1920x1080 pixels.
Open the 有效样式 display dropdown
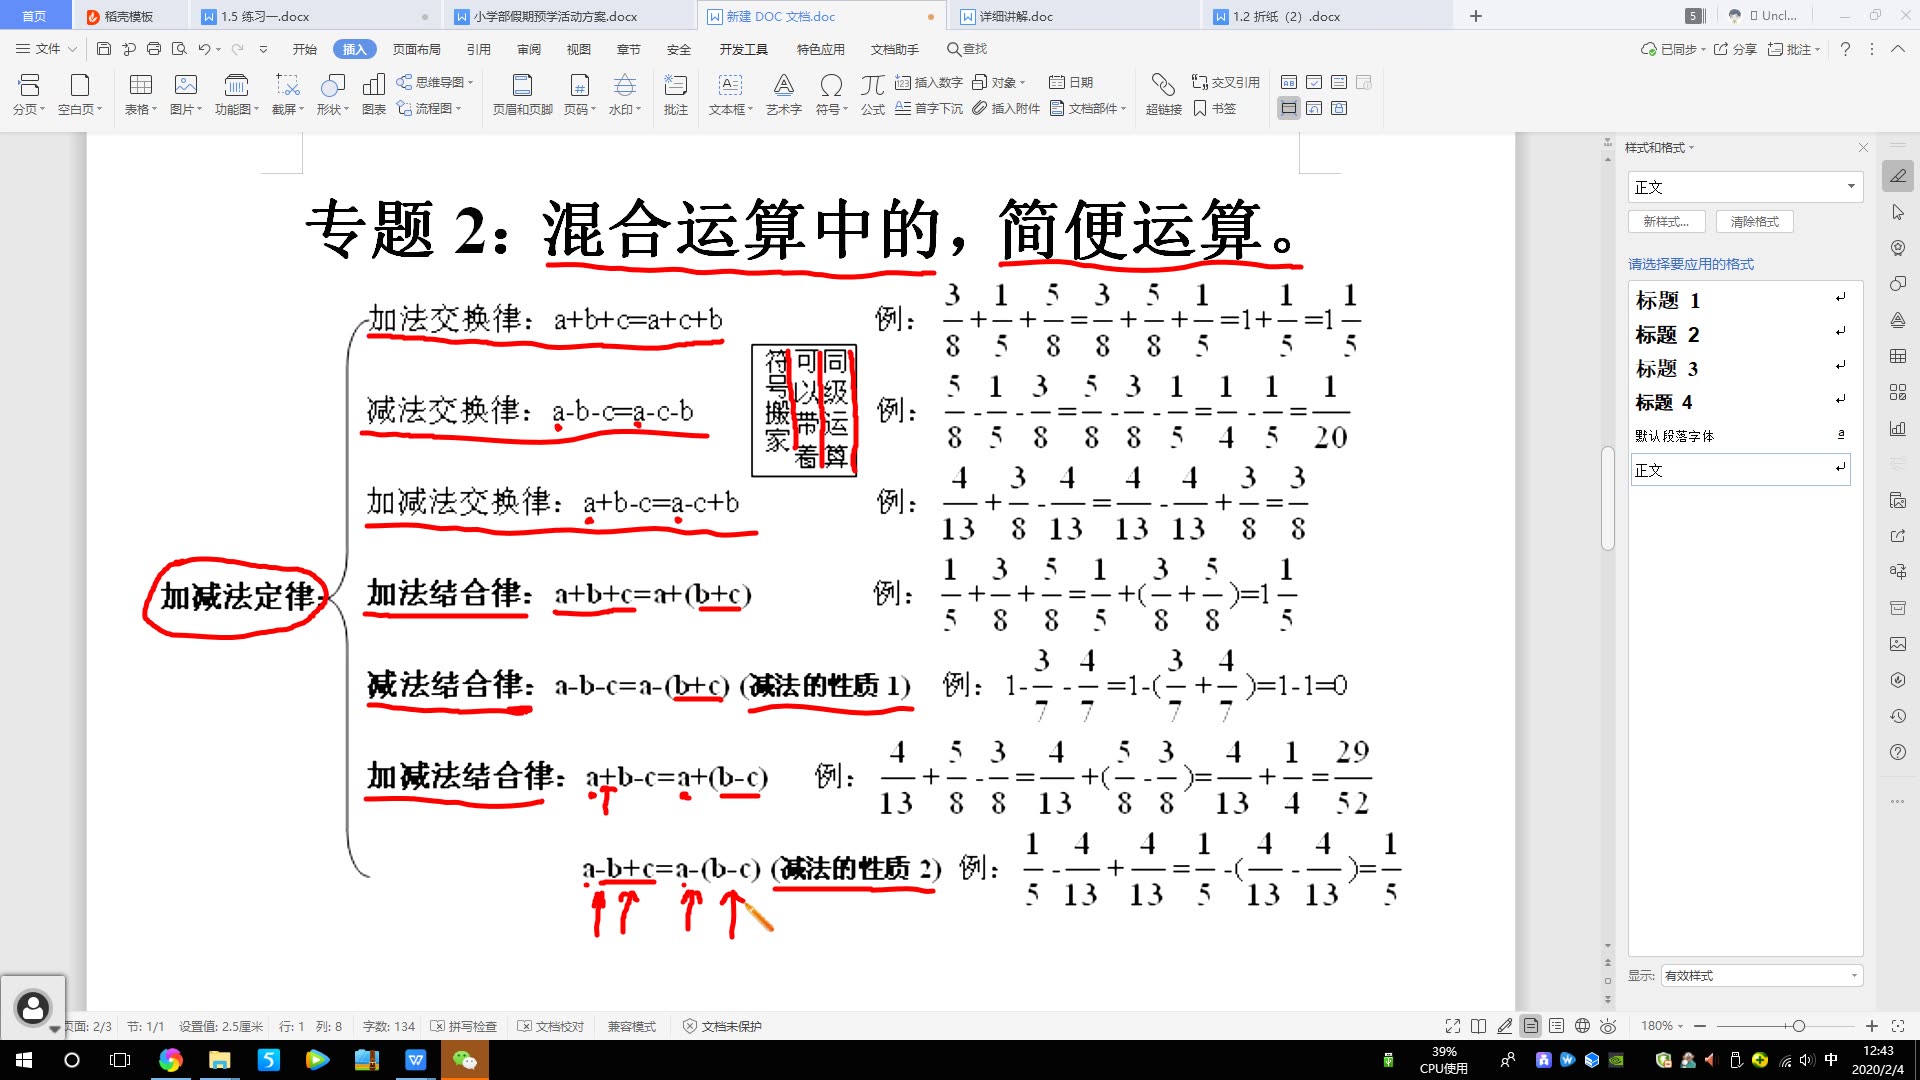[x=1761, y=975]
